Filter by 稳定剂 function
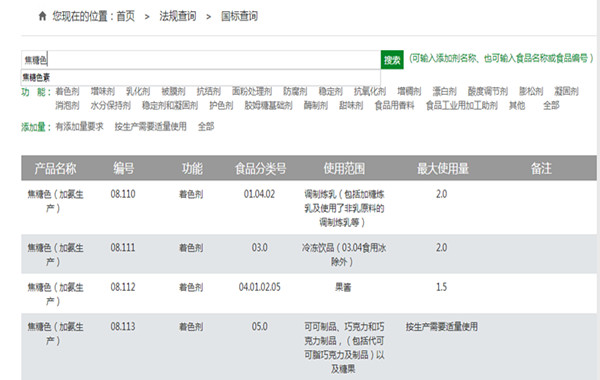Screen dimensions: 600x380 coord(331,91)
